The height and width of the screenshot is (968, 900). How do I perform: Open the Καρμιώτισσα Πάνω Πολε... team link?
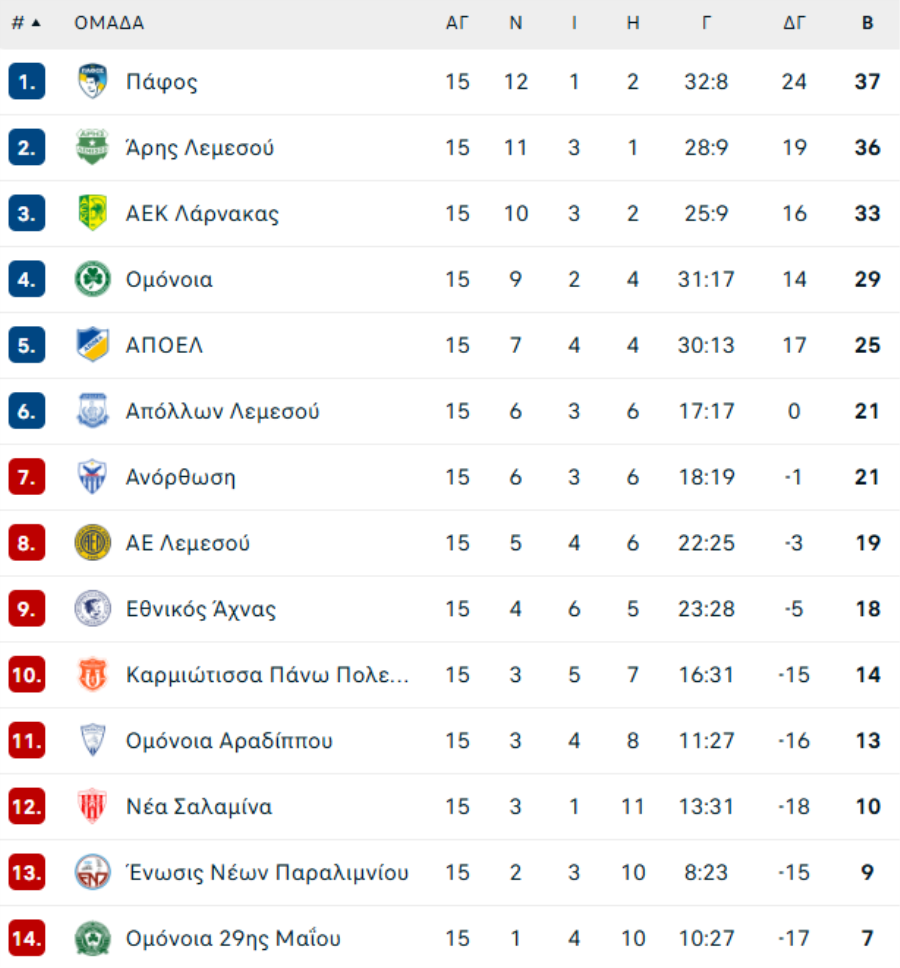click(x=267, y=675)
